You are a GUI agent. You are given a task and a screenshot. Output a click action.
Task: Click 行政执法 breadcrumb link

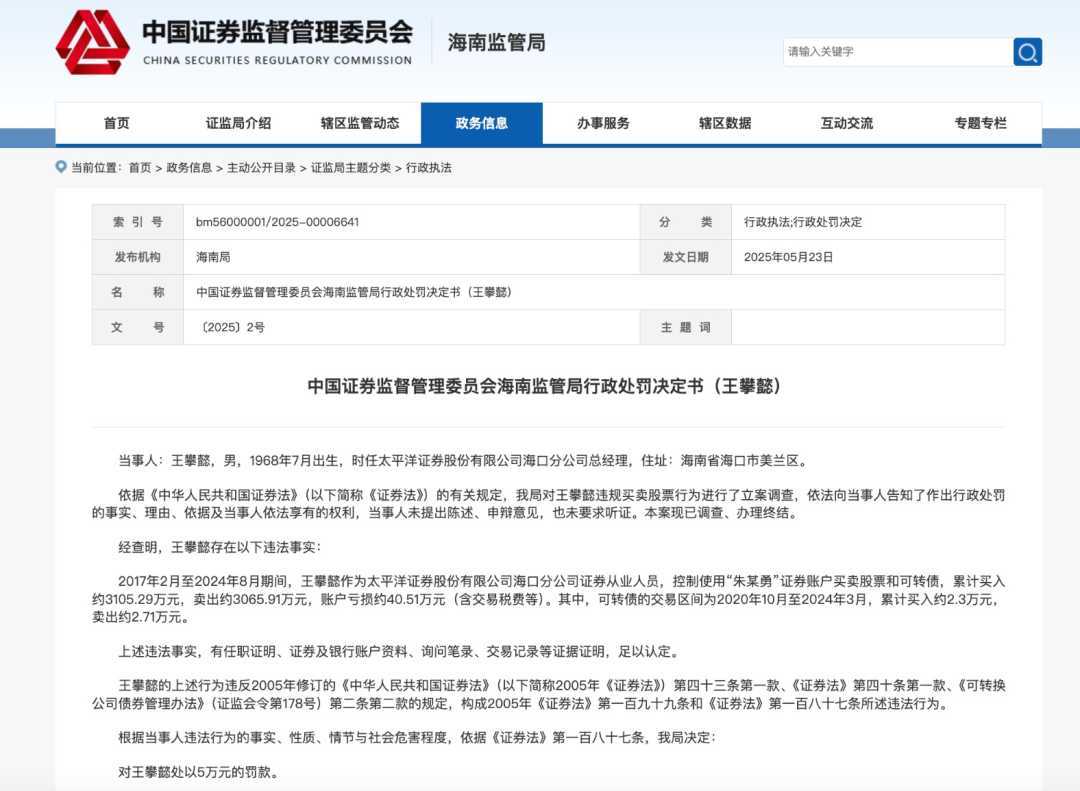coord(429,168)
